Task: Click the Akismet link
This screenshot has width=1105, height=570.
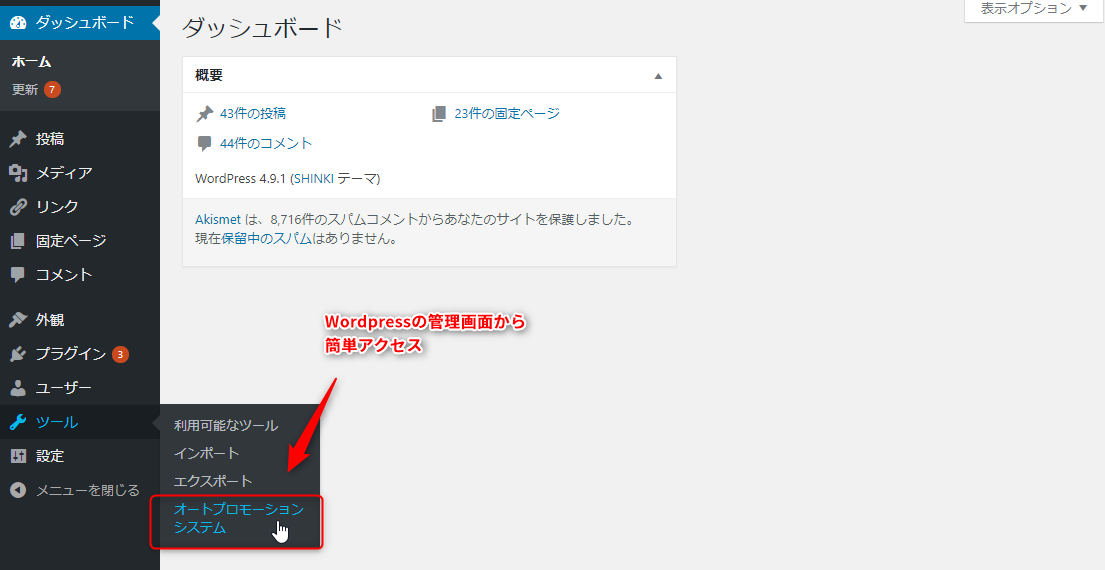Action: click(218, 219)
